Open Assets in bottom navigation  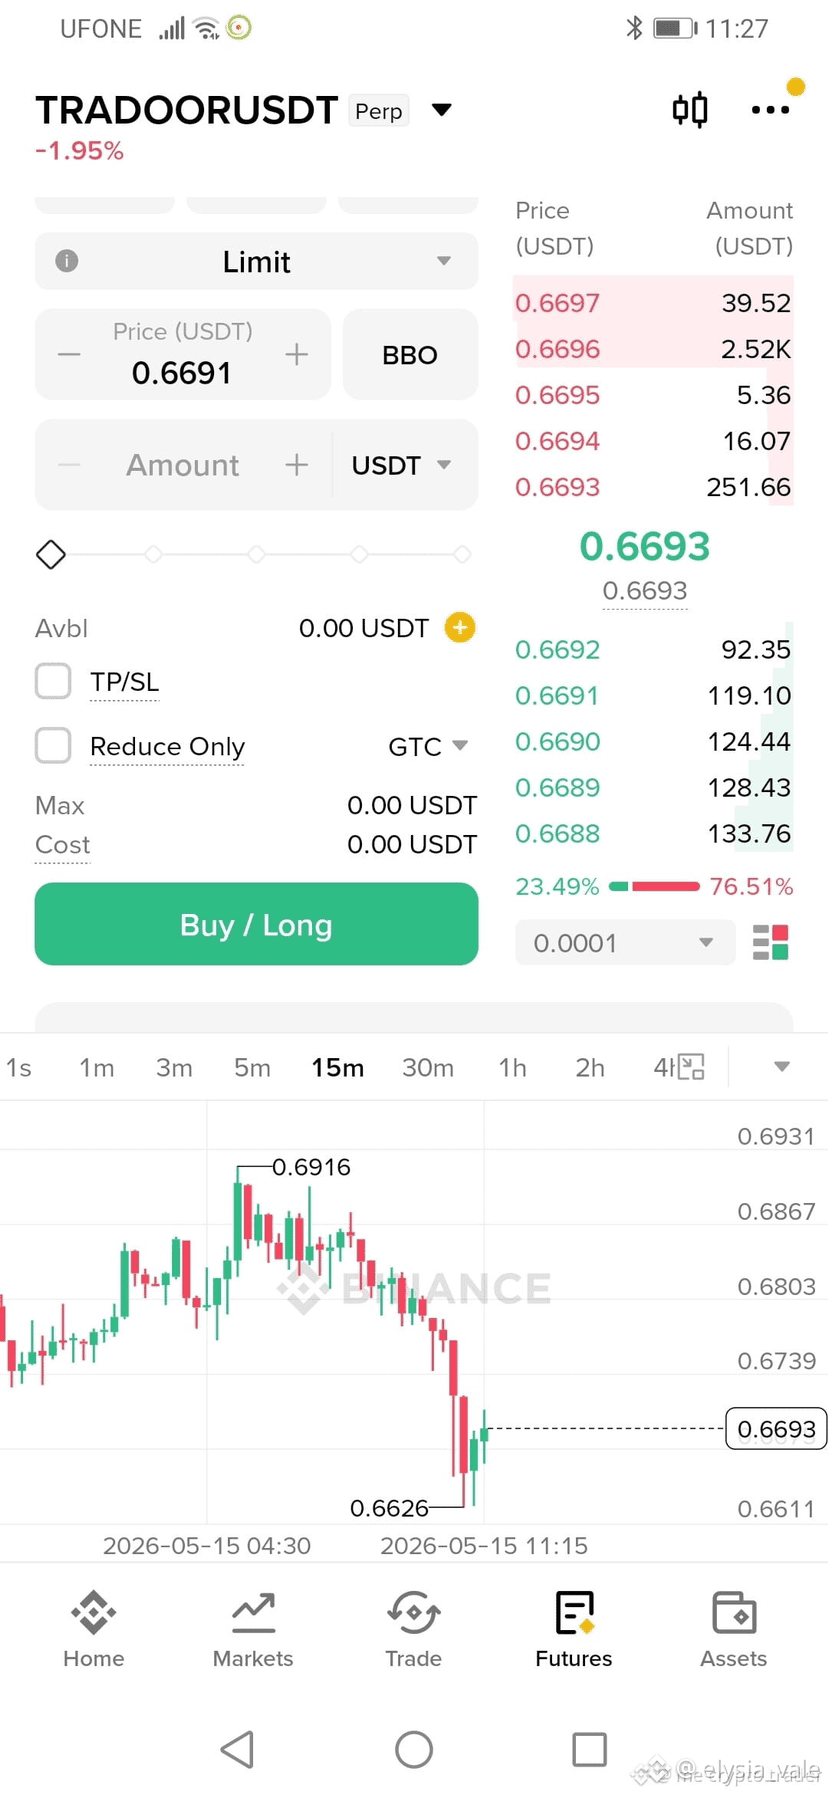(x=734, y=1629)
